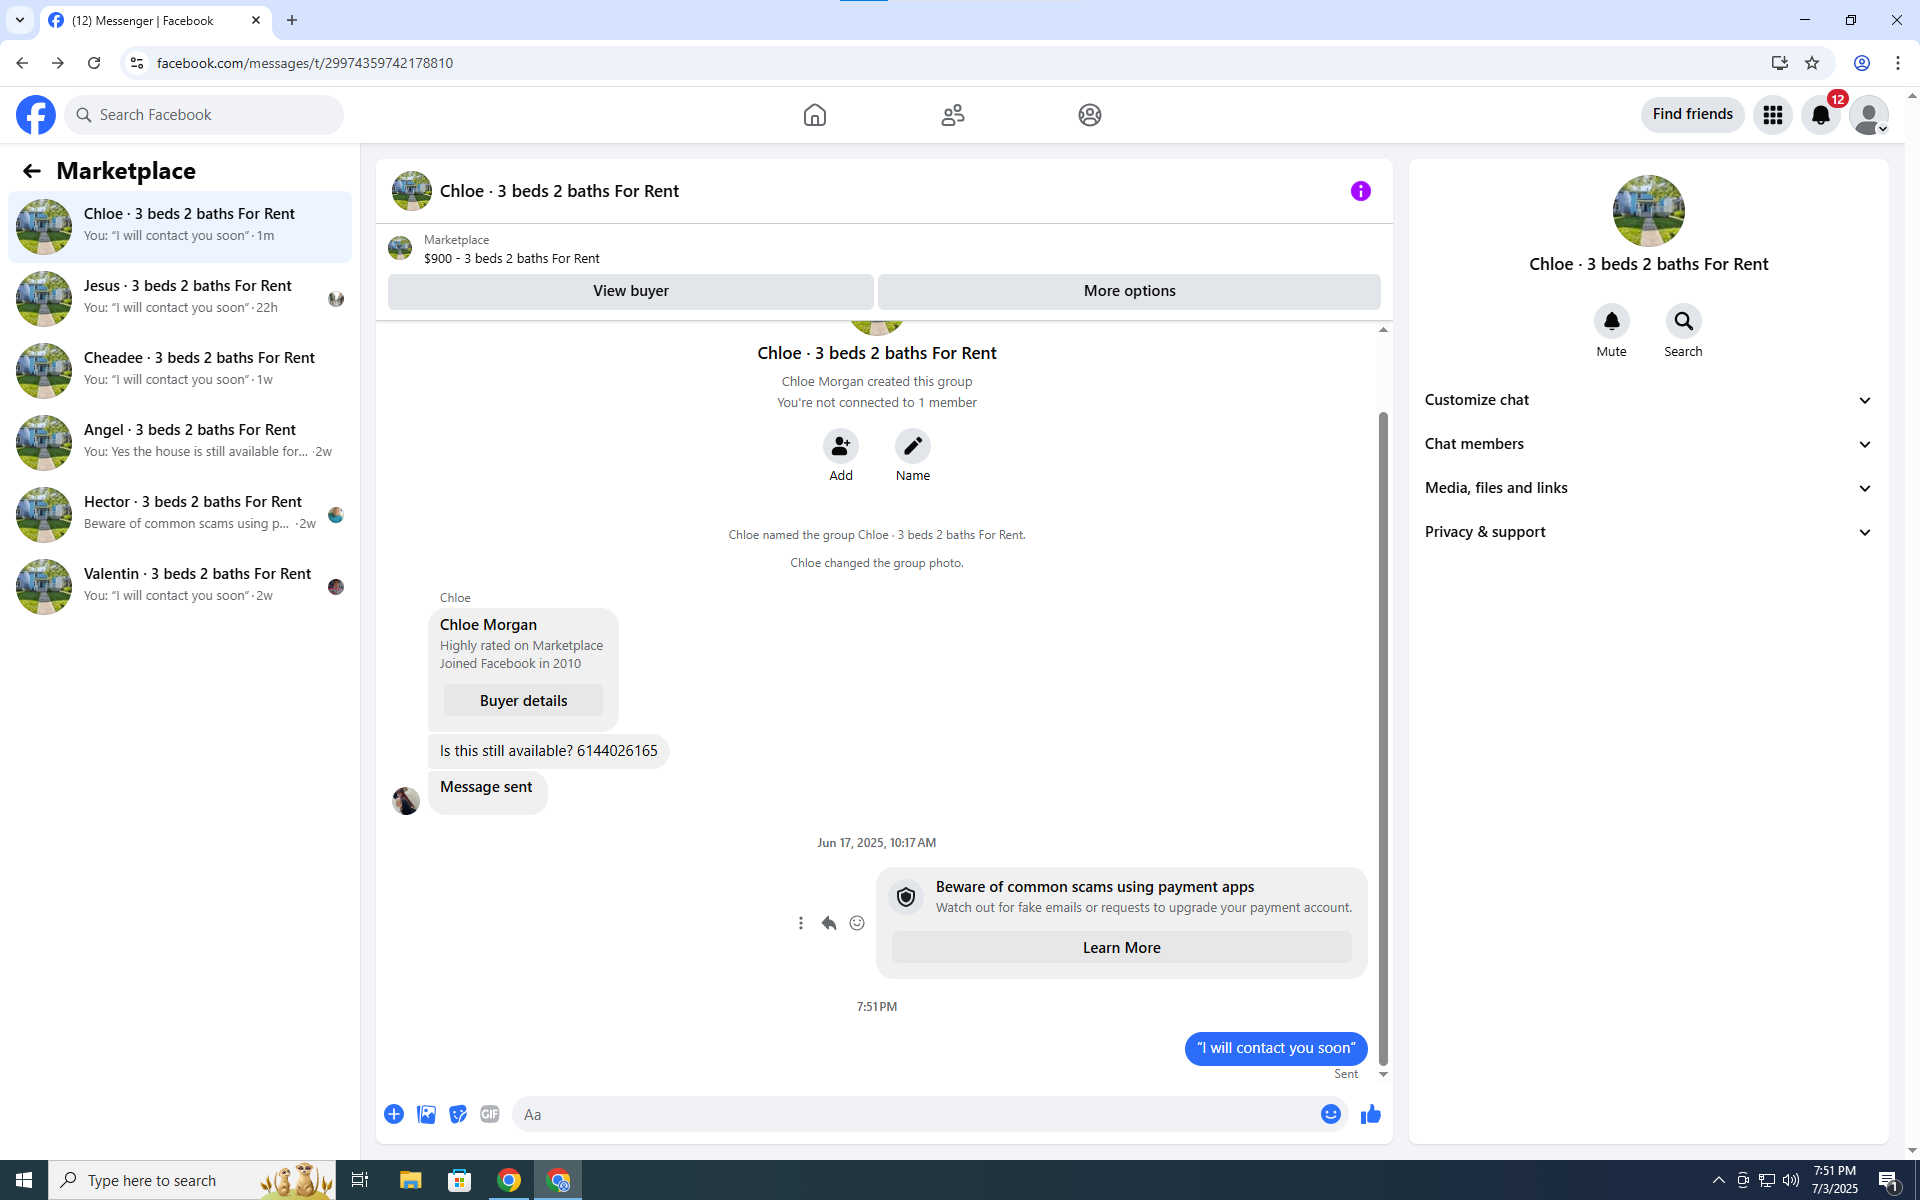Expand Chat members section
Viewport: 1920px width, 1200px height.
[x=1648, y=444]
